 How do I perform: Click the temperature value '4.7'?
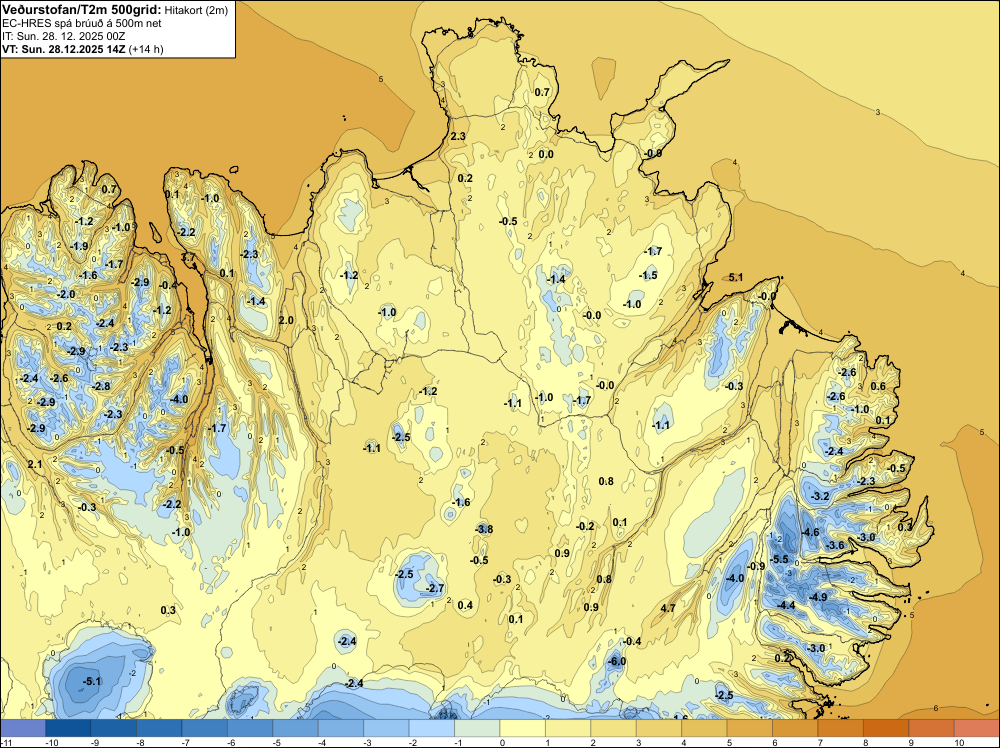click(668, 608)
